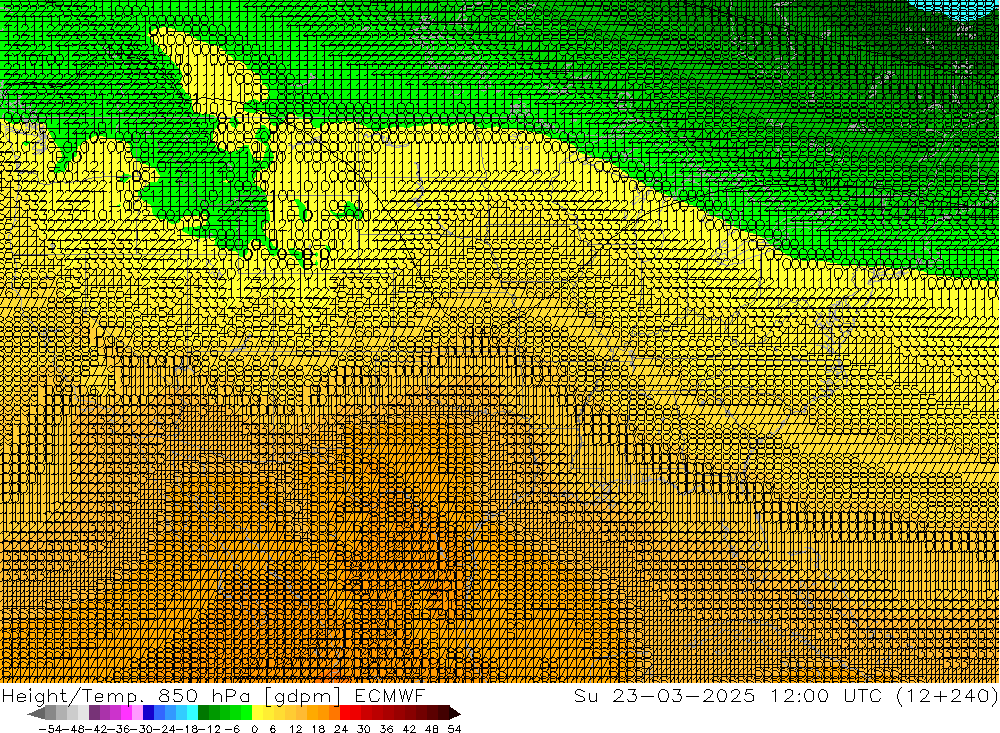The width and height of the screenshot is (1000, 733).
Task: Click the 'Su 23-03-2025' date text
Action: (664, 695)
